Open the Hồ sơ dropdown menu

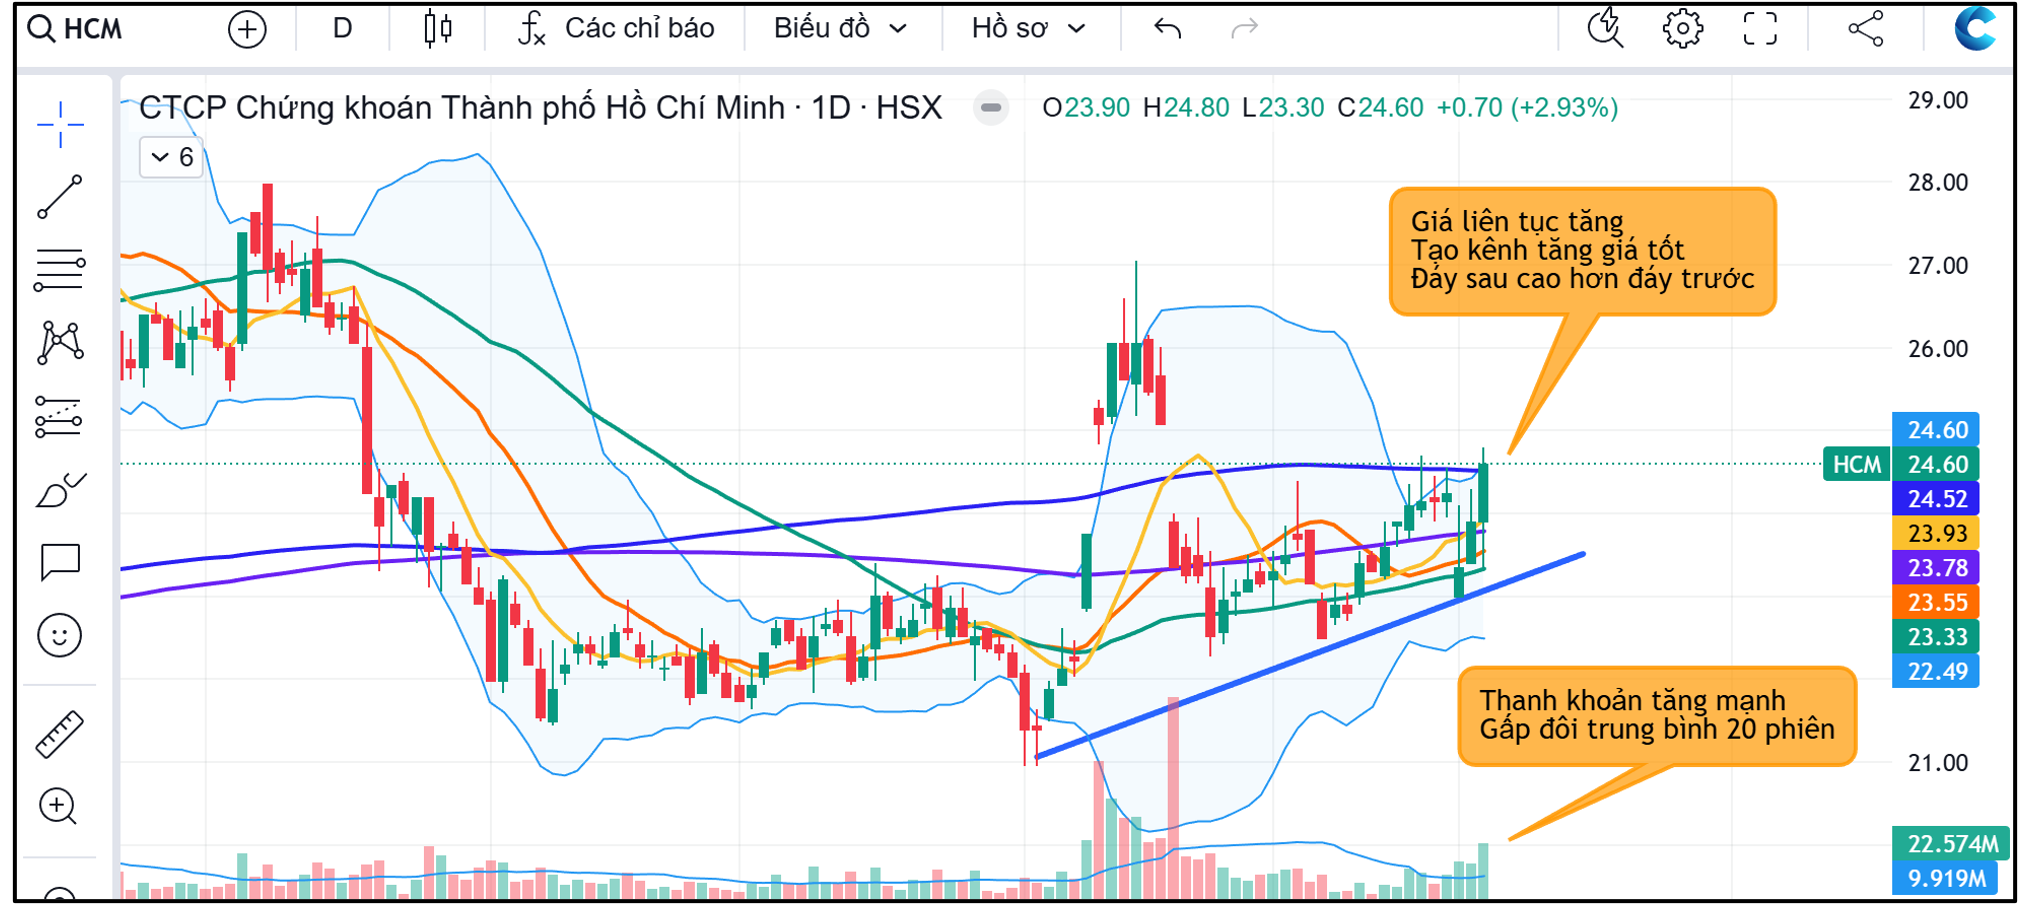tap(1028, 29)
